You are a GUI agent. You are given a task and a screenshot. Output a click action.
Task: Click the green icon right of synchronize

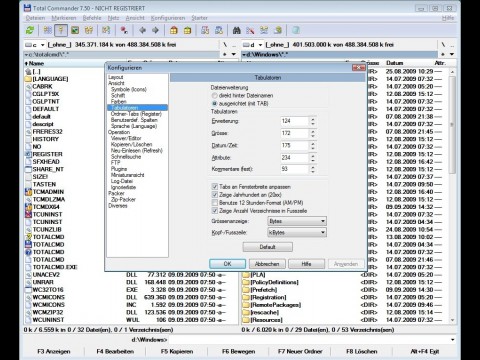point(278,30)
